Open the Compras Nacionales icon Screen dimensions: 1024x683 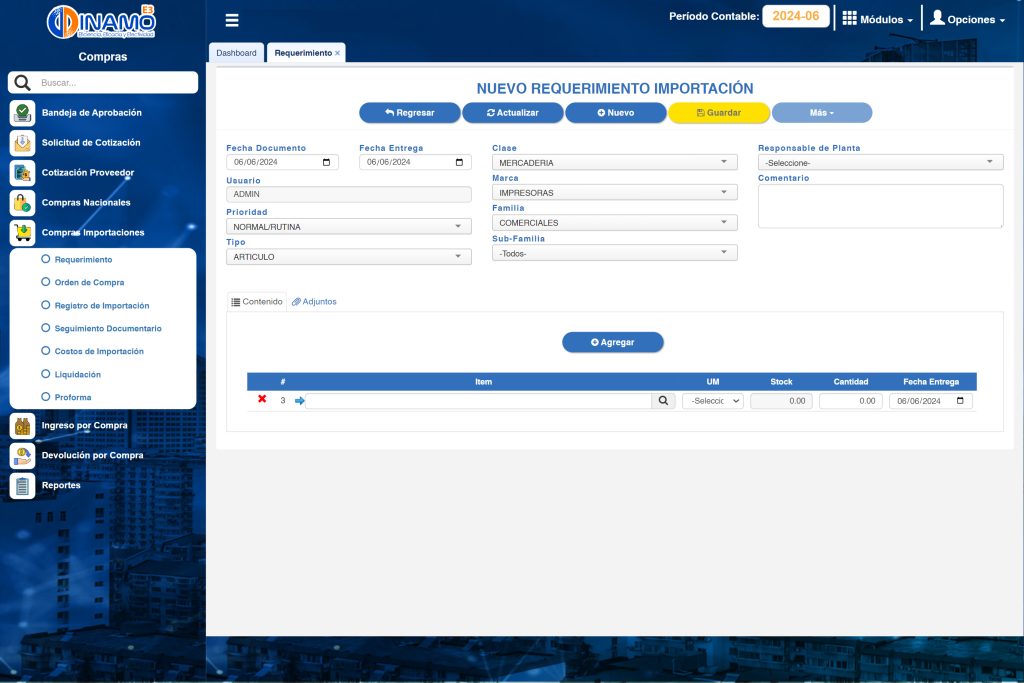click(x=22, y=203)
